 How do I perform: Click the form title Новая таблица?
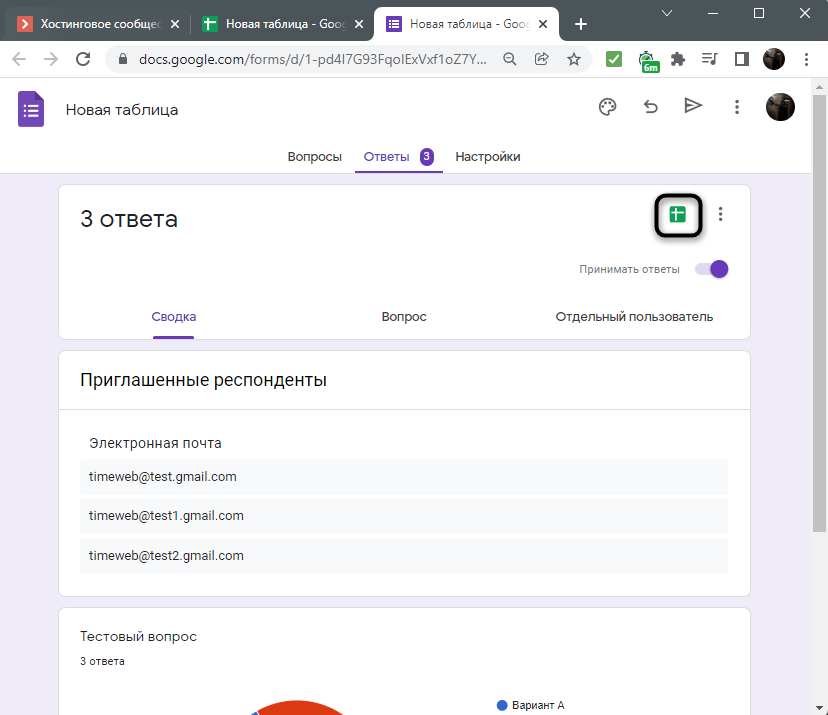pos(122,110)
